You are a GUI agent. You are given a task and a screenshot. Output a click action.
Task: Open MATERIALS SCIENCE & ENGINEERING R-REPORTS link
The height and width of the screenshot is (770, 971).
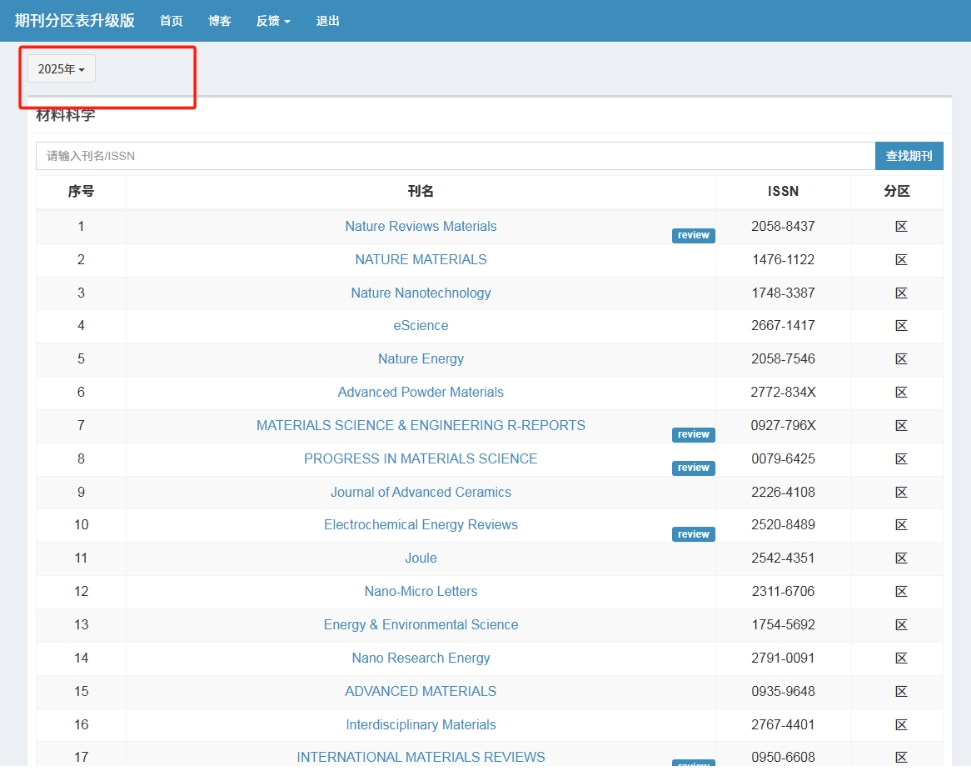tap(420, 426)
